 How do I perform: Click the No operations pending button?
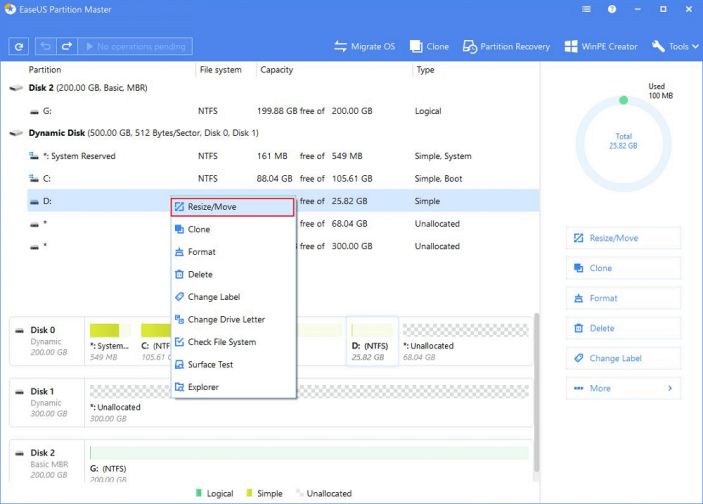(135, 46)
